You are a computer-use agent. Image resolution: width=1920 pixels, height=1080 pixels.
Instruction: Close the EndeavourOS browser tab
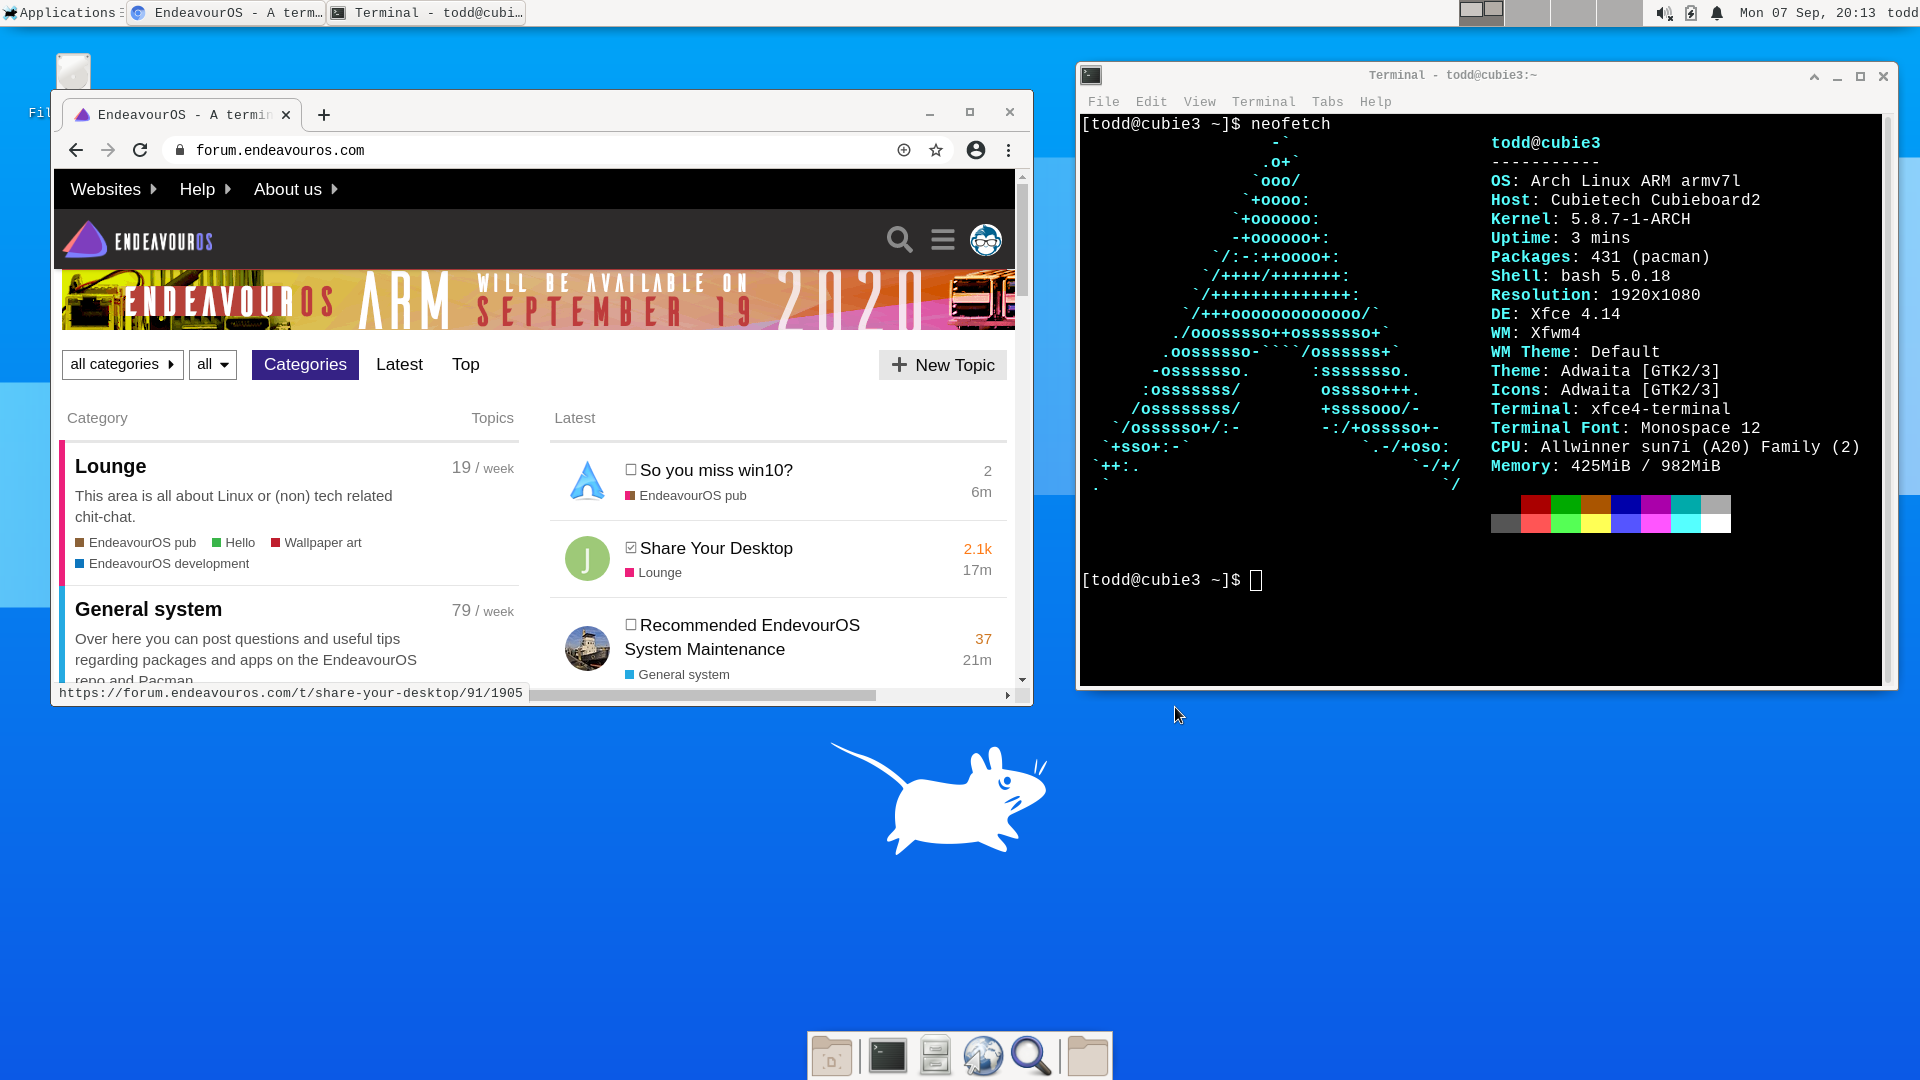286,115
